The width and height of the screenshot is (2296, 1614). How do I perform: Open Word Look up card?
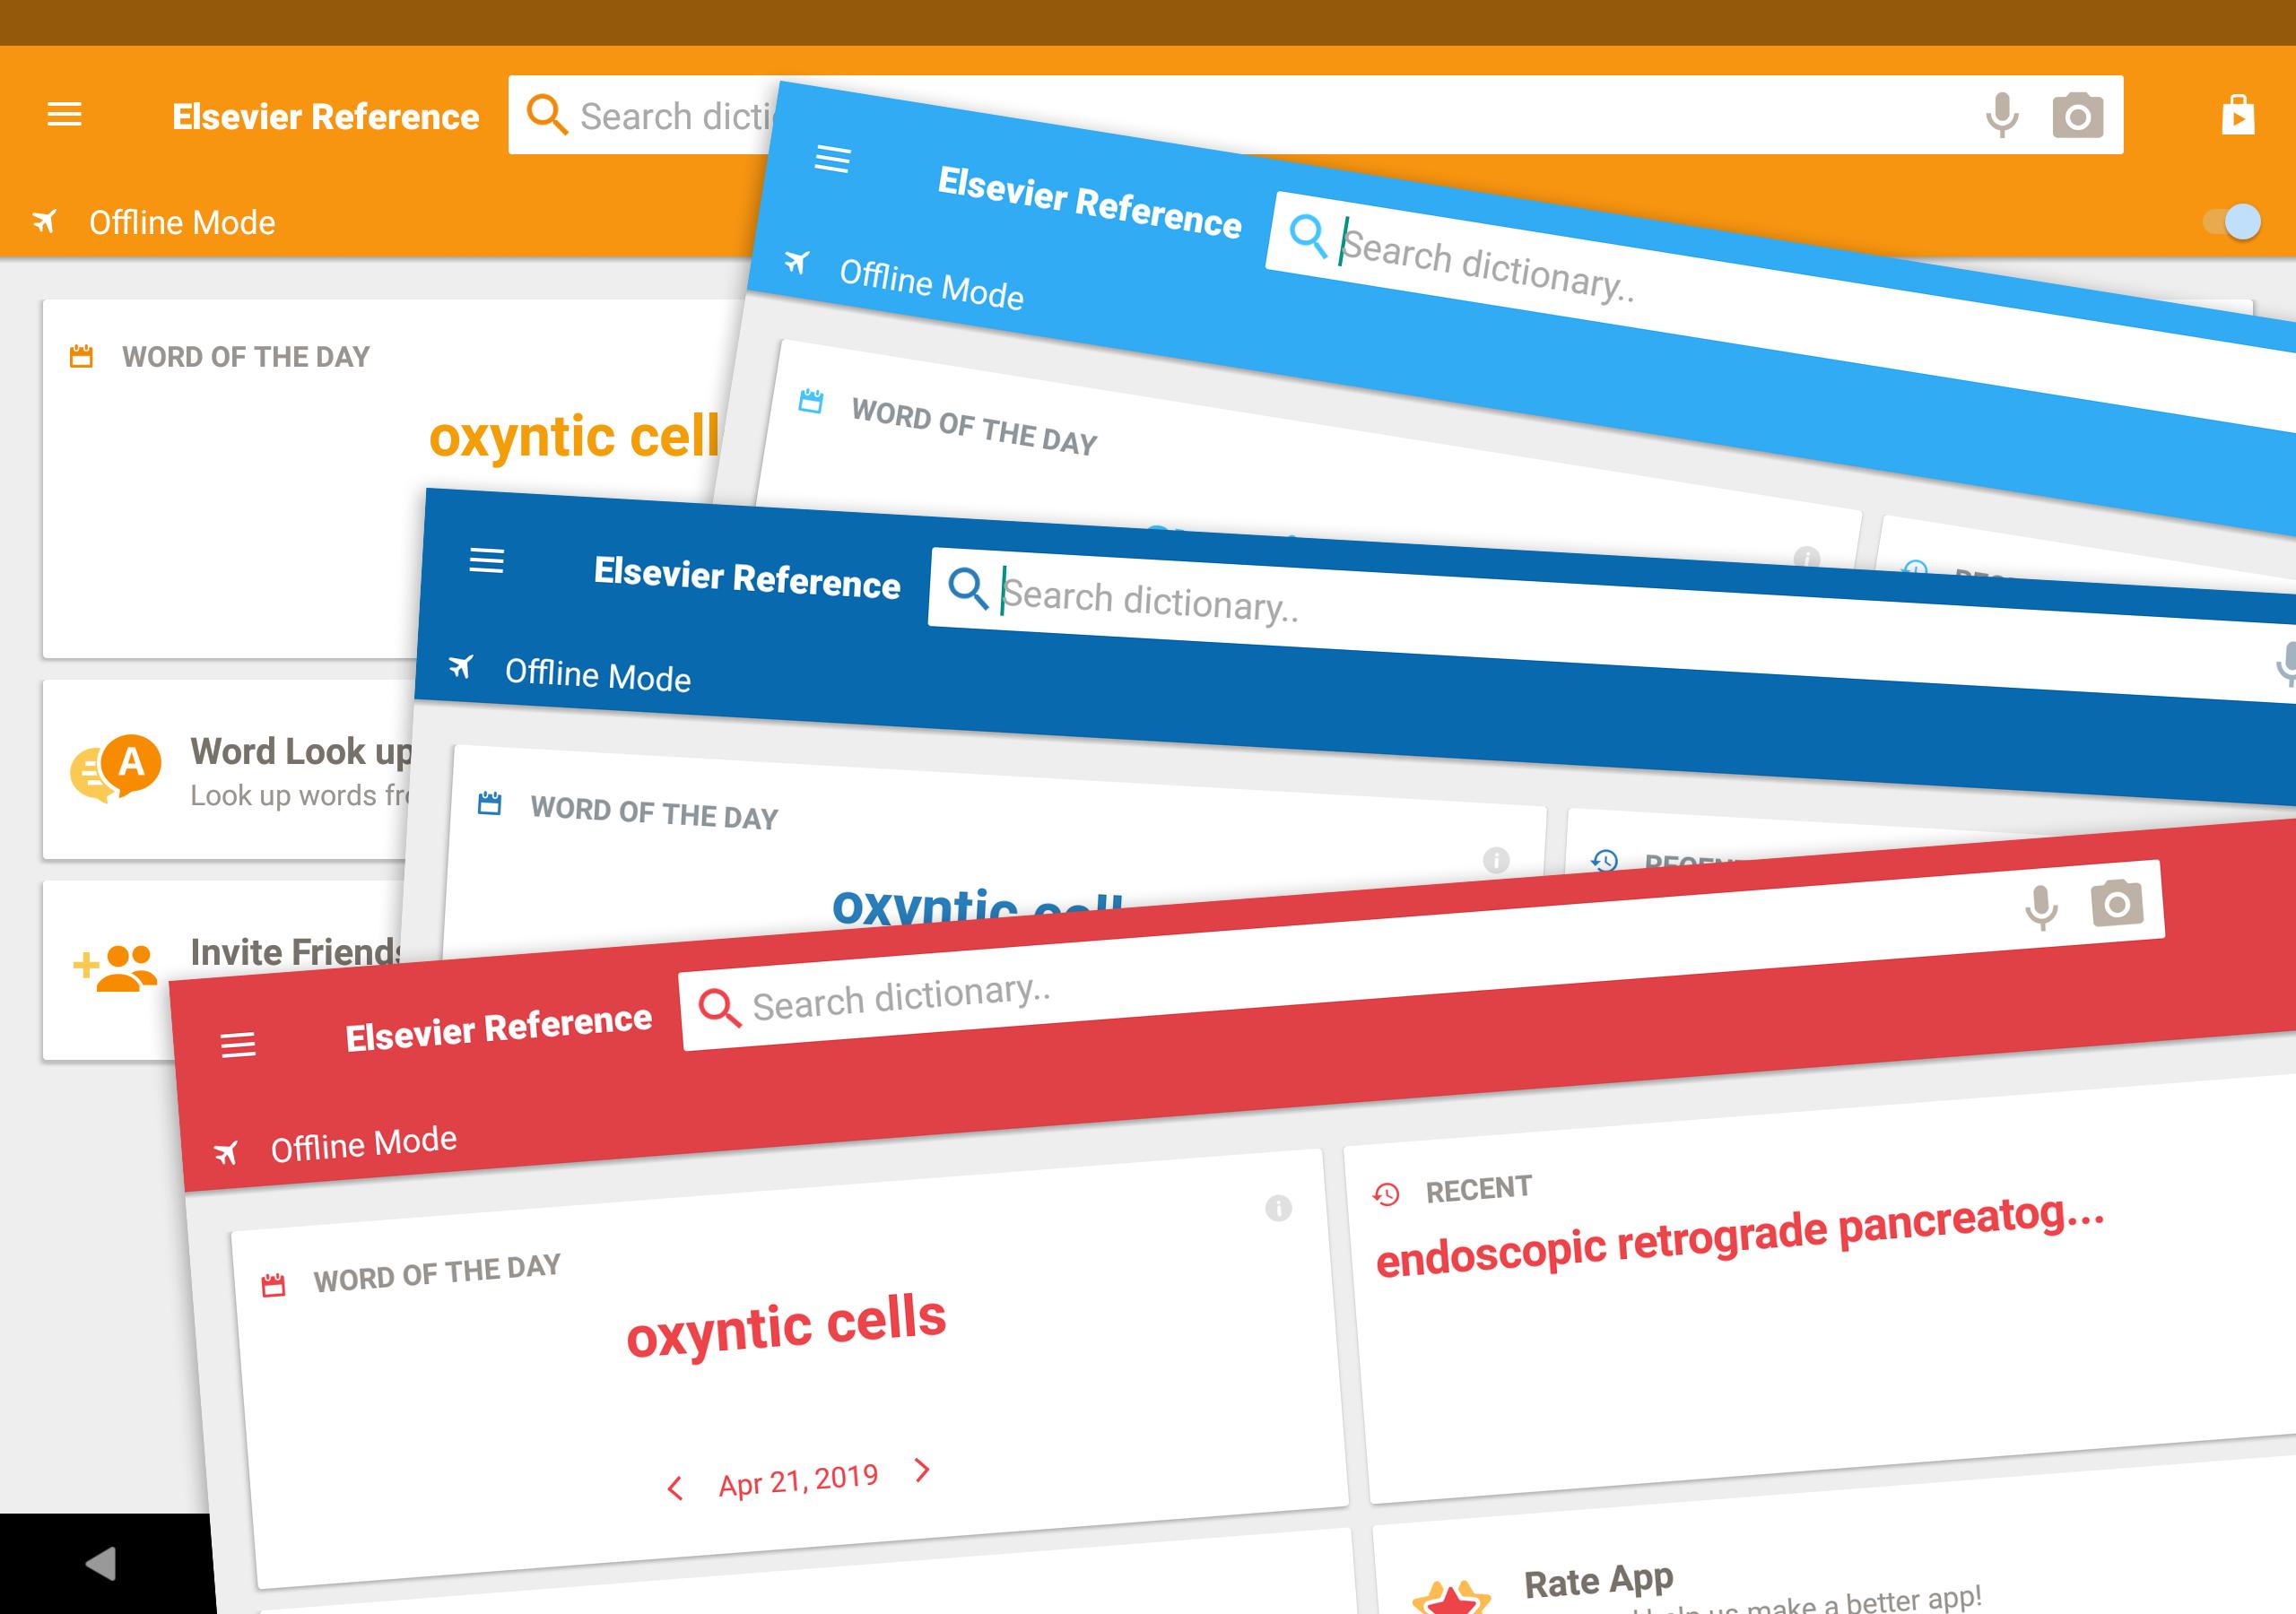[x=228, y=769]
